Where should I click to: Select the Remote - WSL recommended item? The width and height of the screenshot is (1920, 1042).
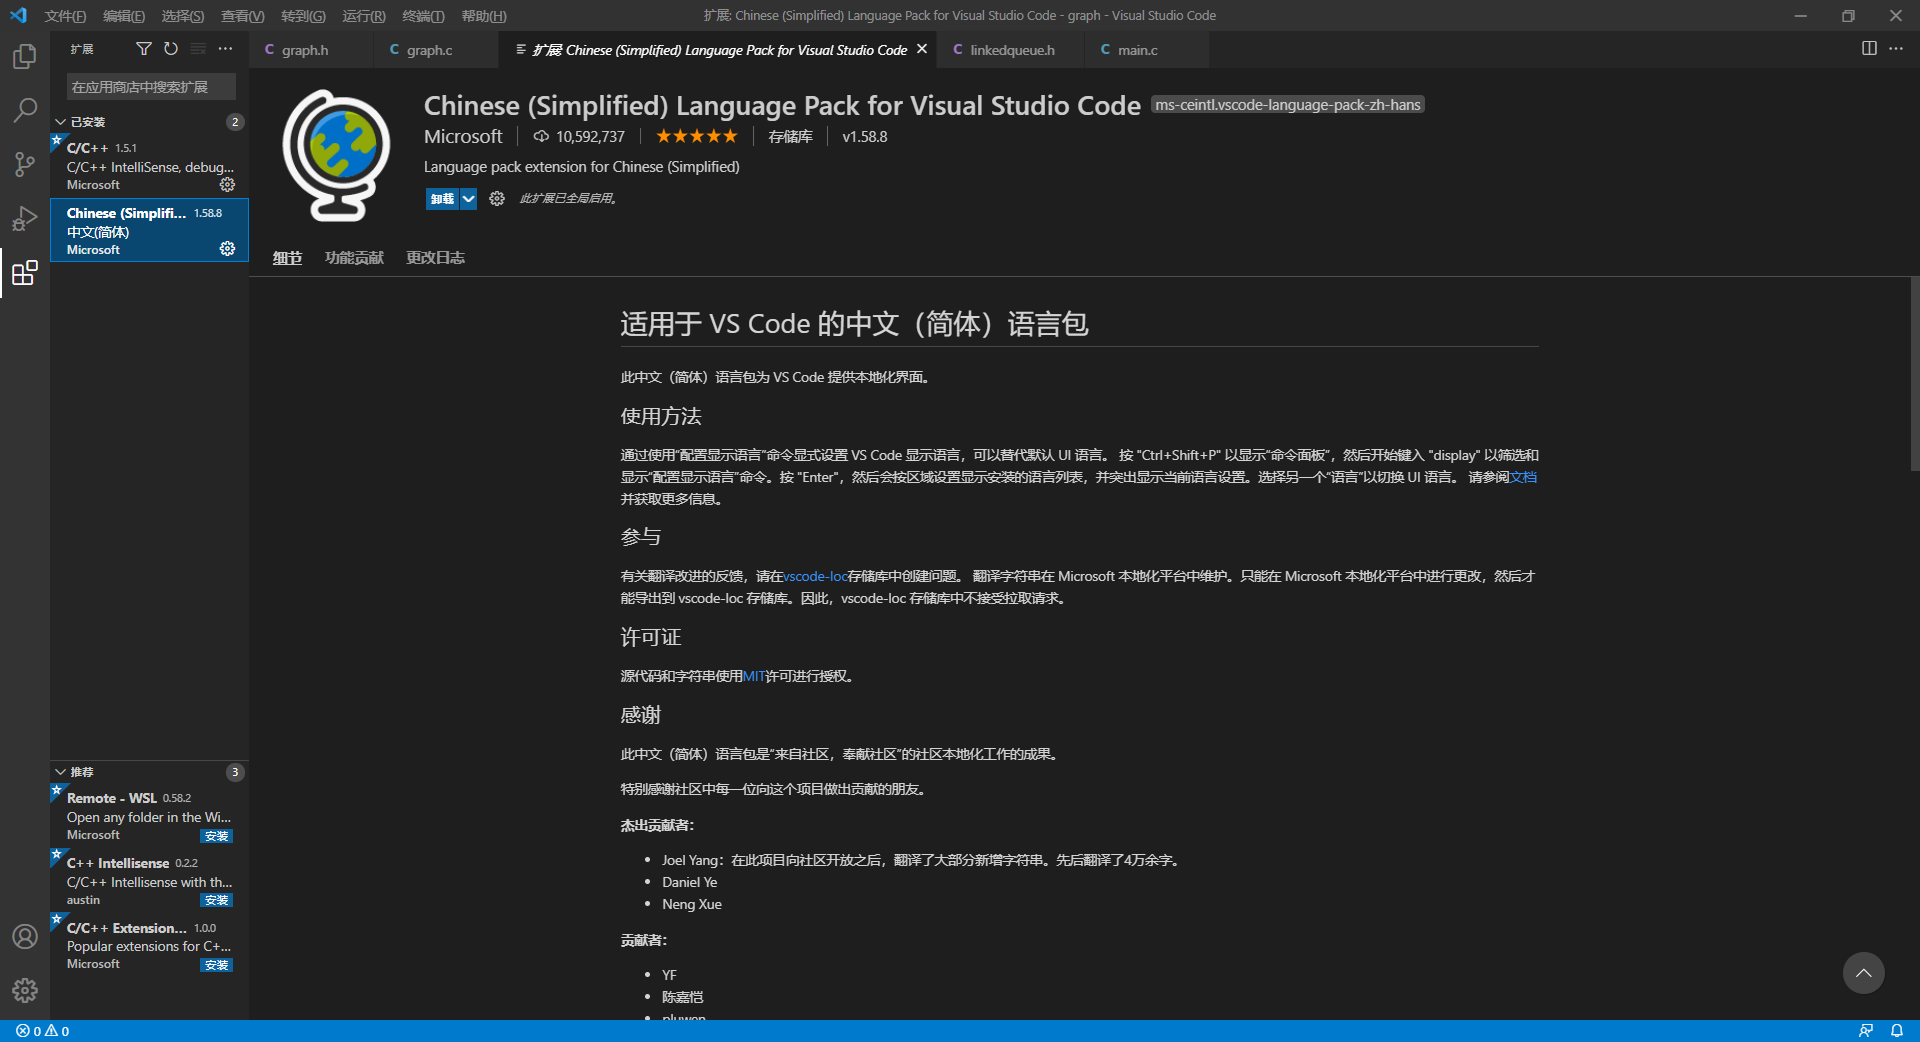point(149,816)
